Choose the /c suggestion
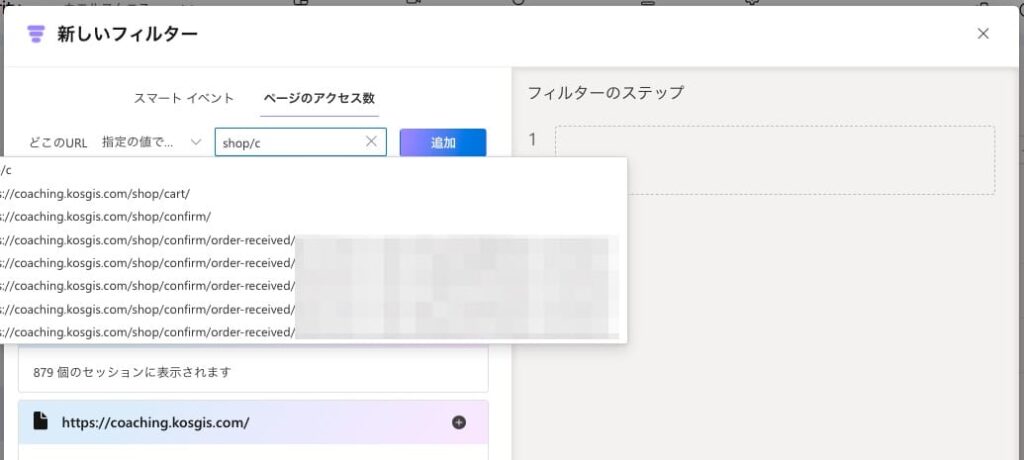This screenshot has height=460, width=1024. (312, 171)
